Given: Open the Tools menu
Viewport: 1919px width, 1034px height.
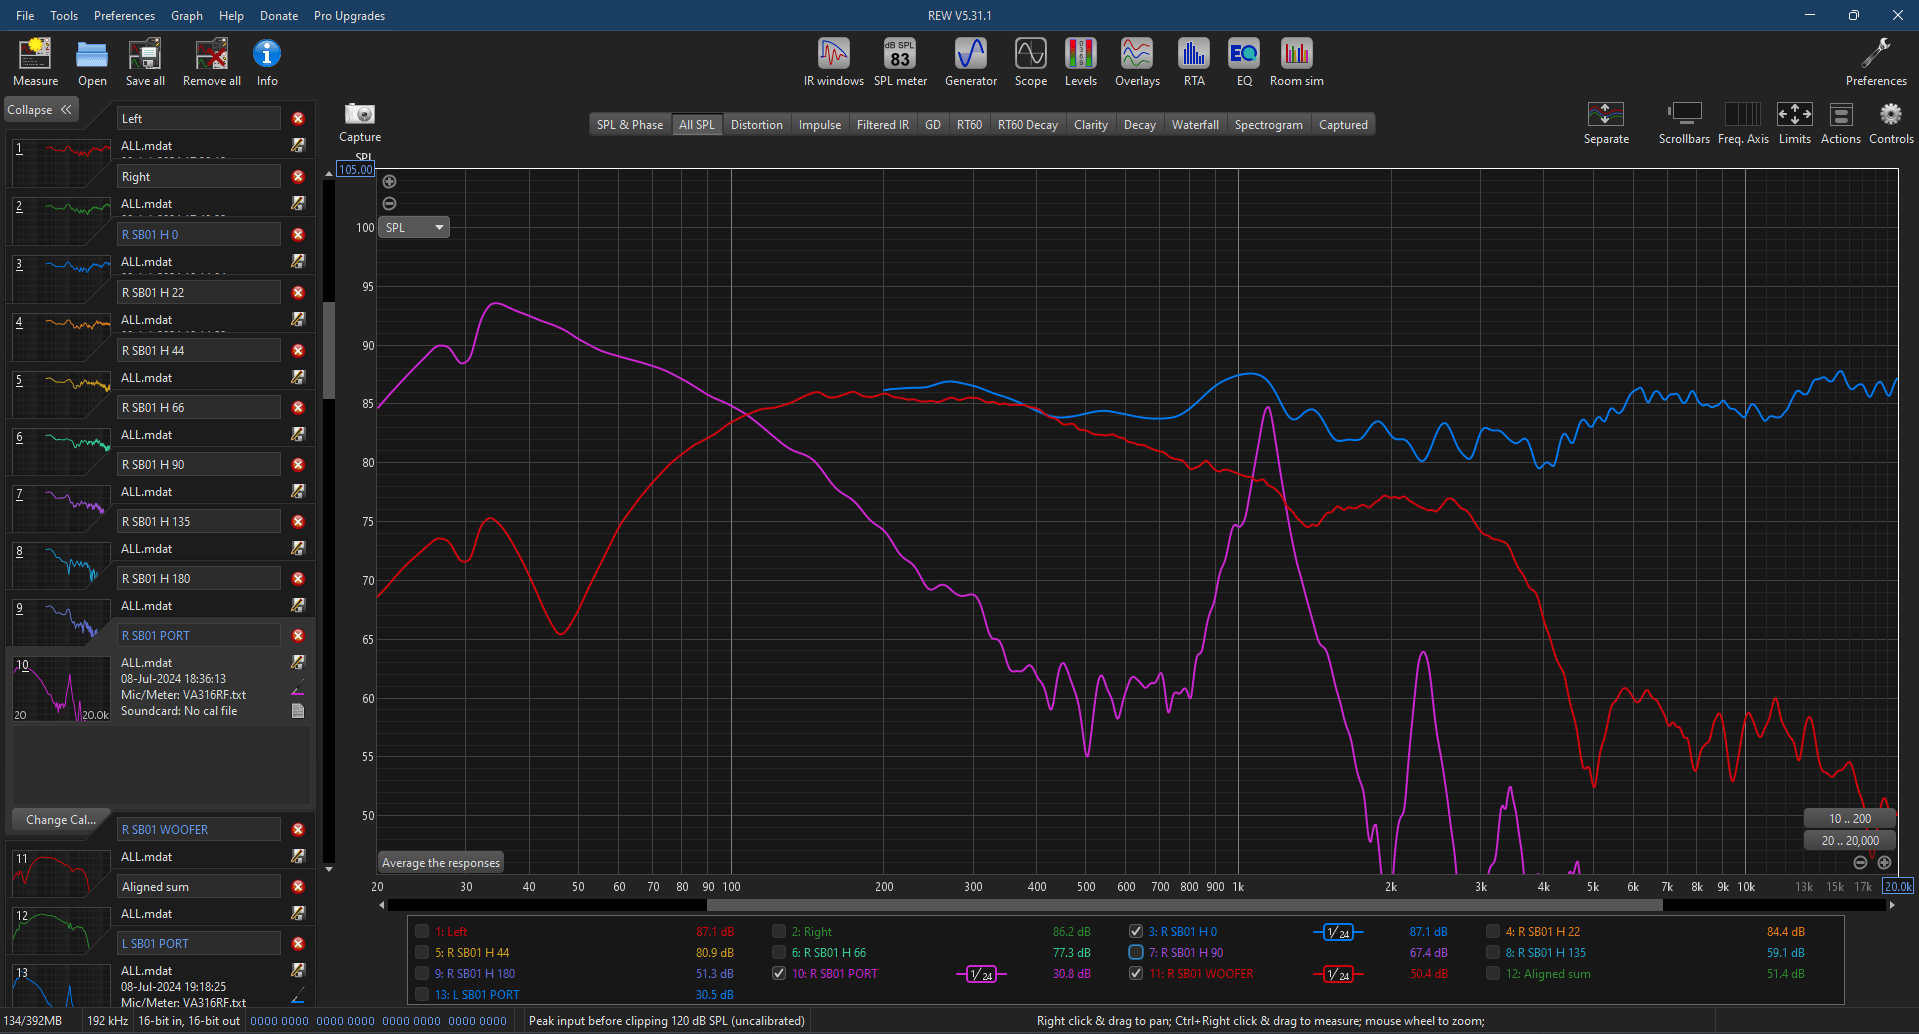Looking at the screenshot, I should pyautogui.click(x=64, y=15).
